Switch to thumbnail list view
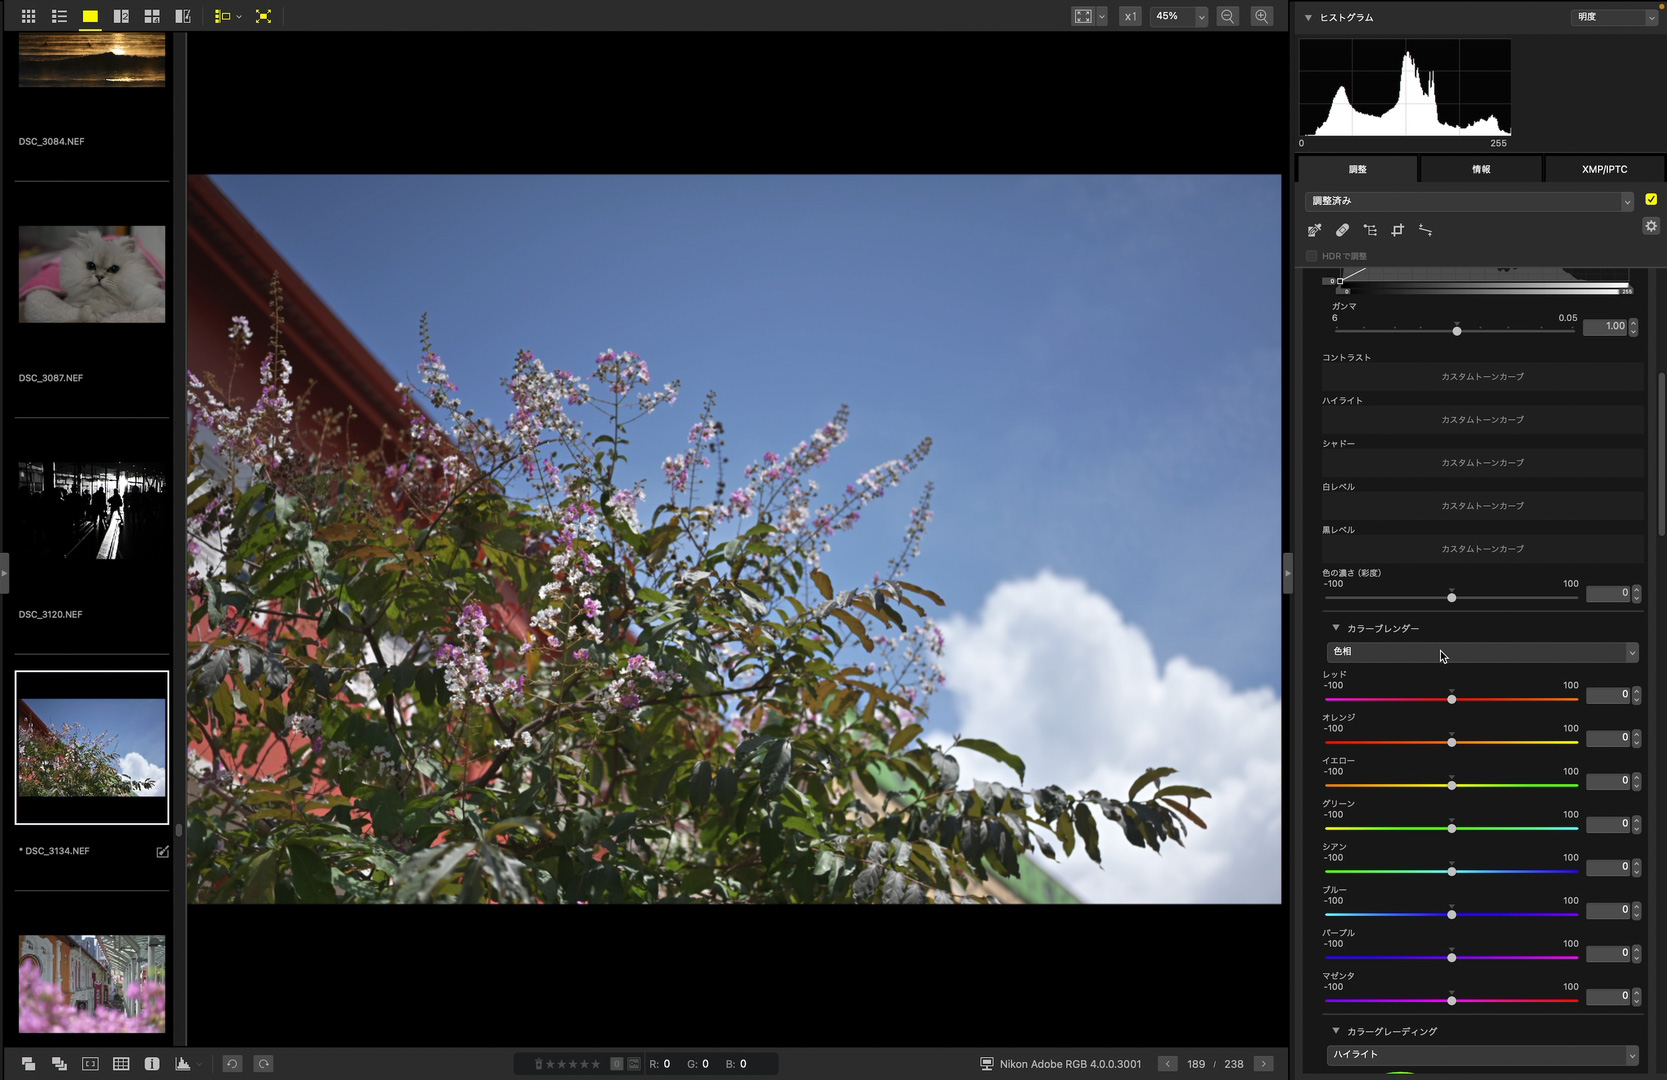 (x=59, y=16)
